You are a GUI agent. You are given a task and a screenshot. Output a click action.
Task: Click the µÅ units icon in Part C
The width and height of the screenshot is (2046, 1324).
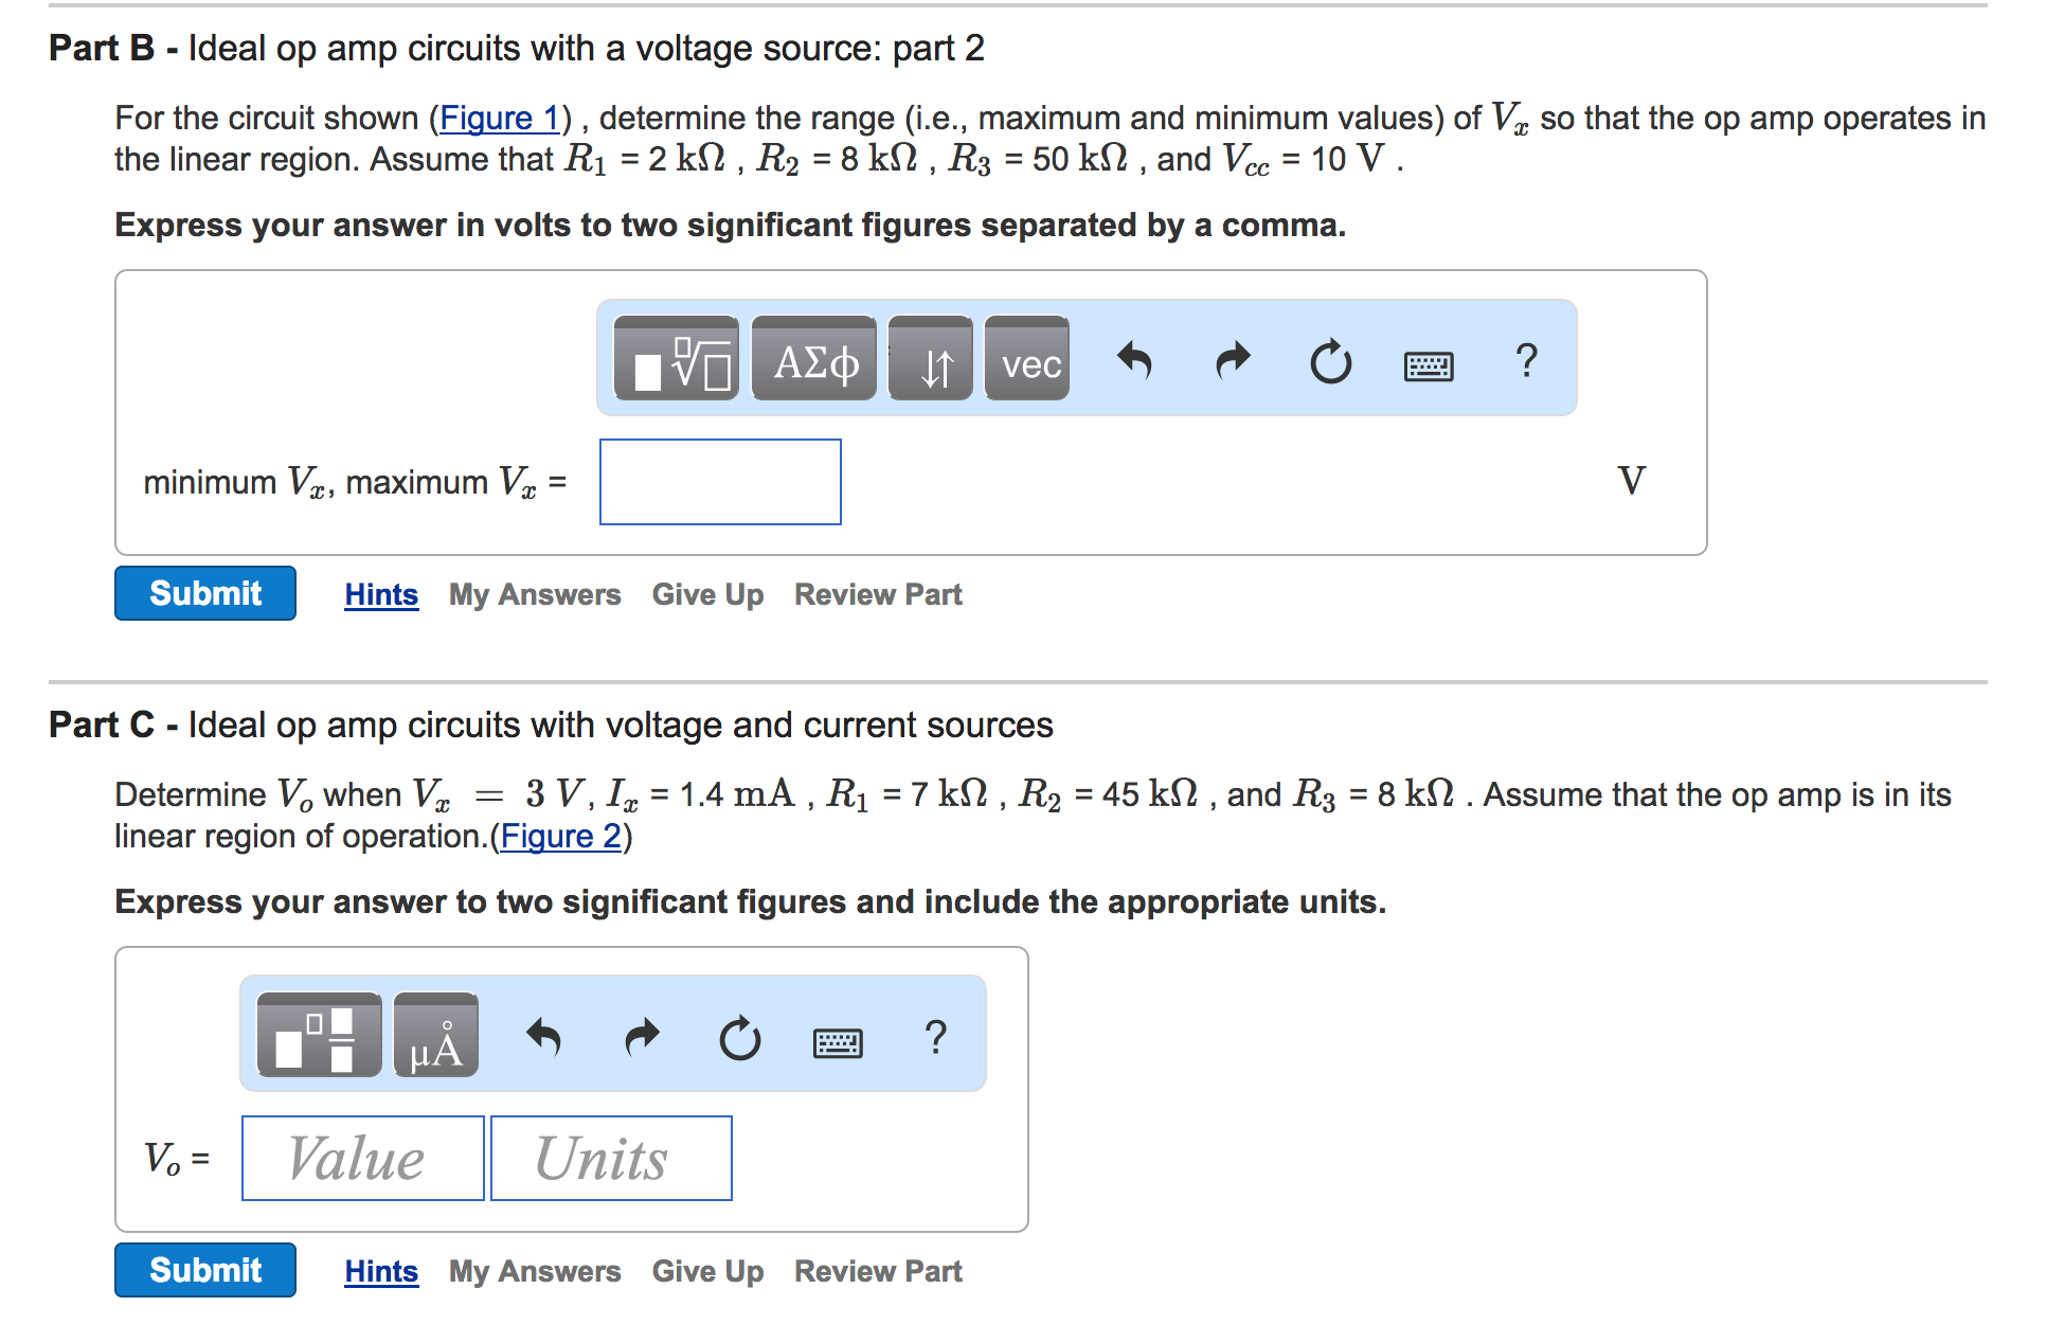[x=435, y=1037]
